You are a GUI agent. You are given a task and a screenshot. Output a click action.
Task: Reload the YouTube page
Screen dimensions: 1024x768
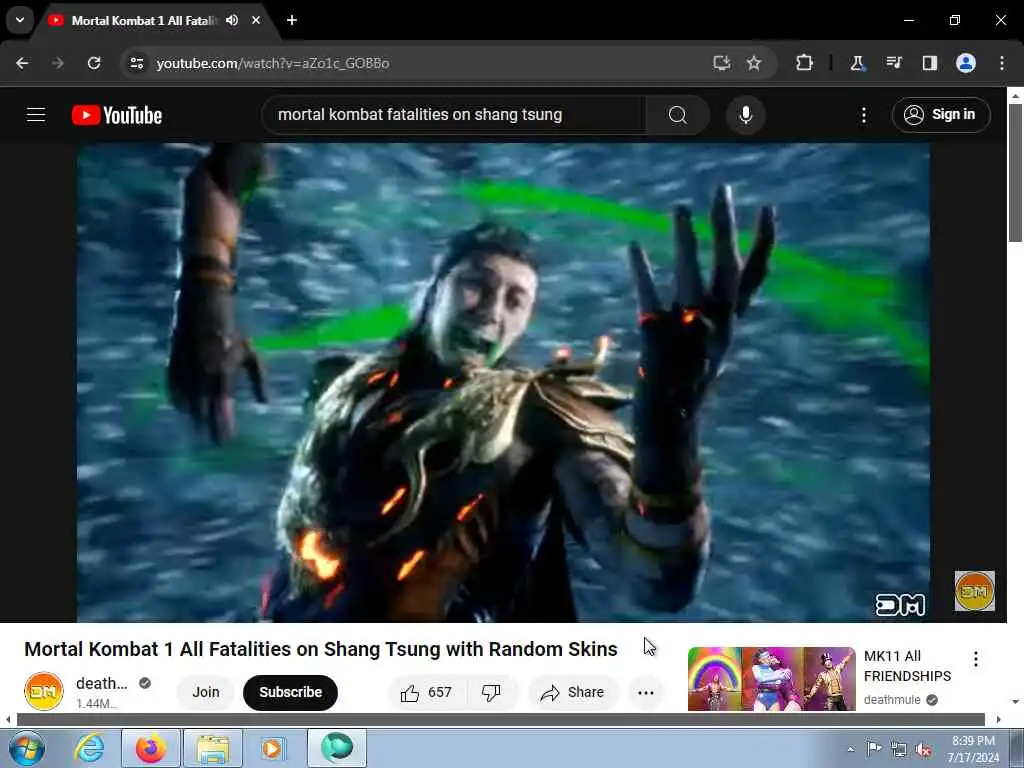click(94, 63)
